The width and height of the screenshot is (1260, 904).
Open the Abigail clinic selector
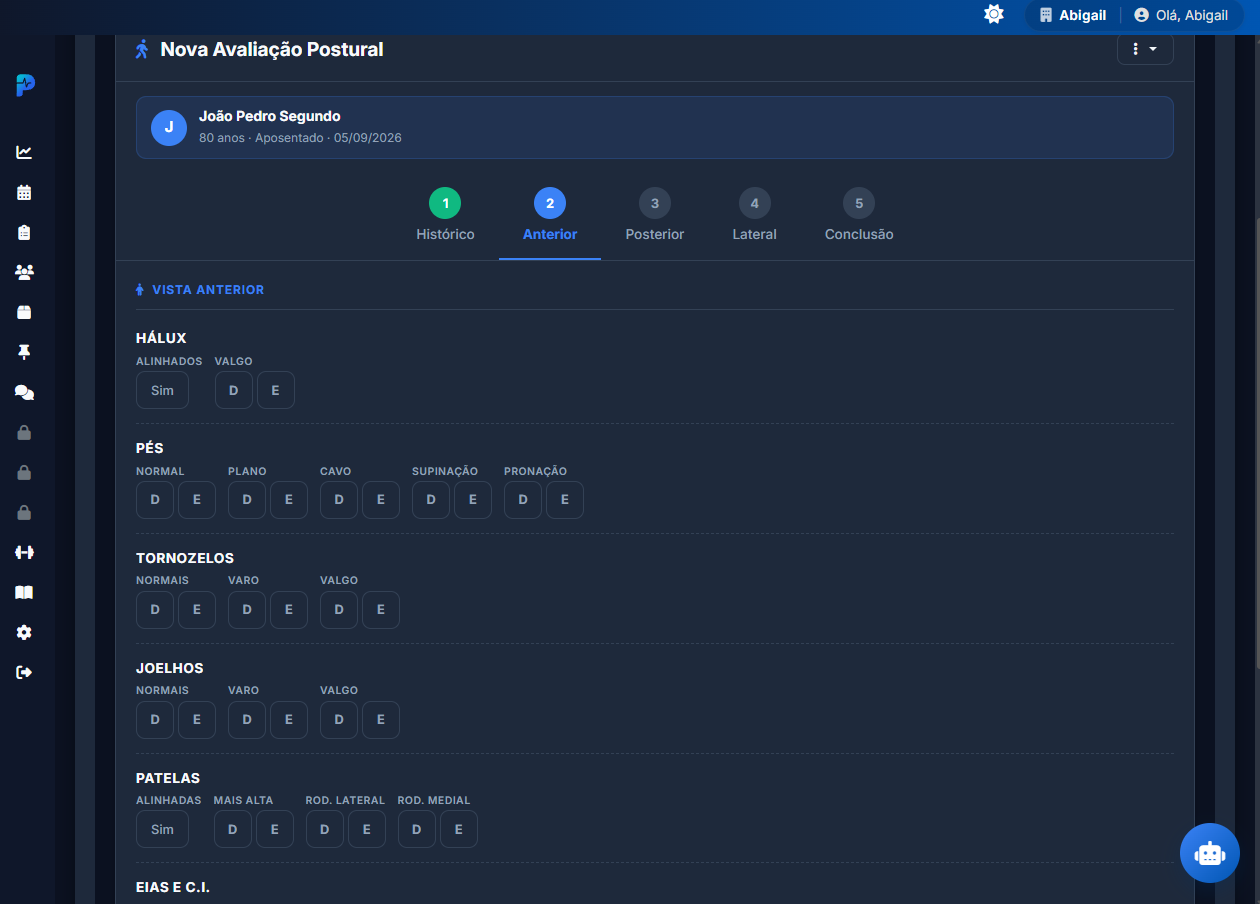pyautogui.click(x=1073, y=15)
